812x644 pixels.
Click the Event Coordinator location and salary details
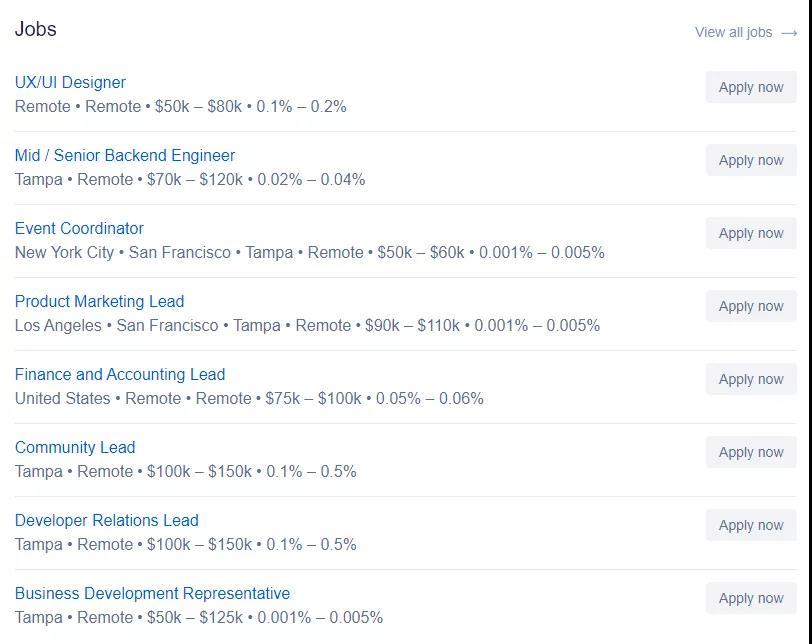point(309,252)
